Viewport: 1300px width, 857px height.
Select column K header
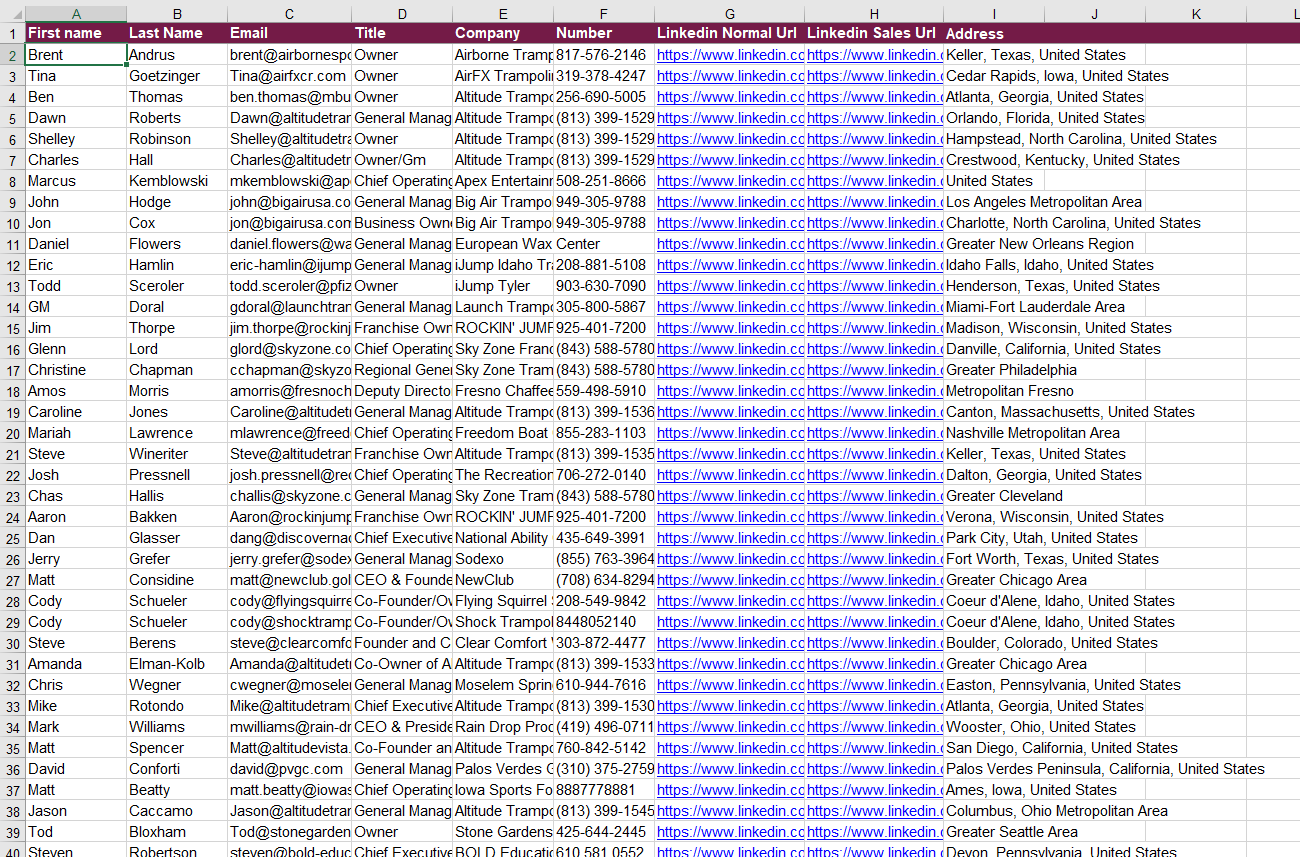[1196, 13]
